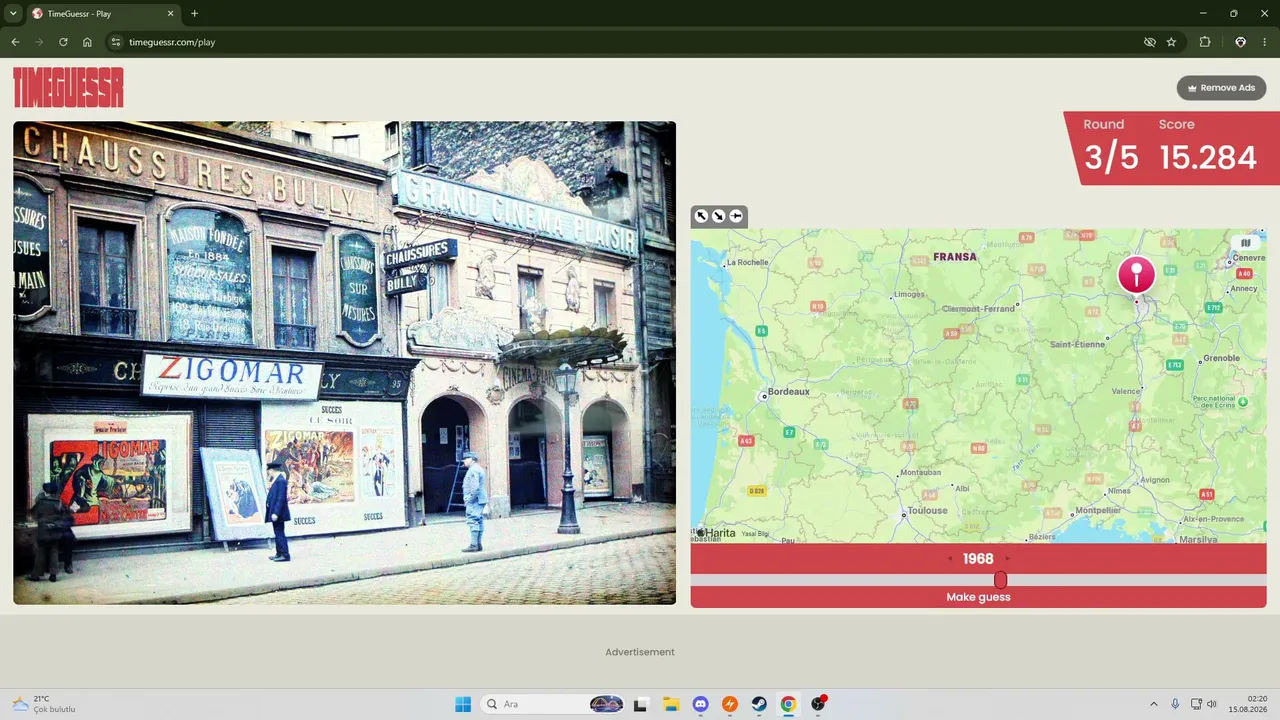
Task: Open a new browser tab
Action: coord(194,14)
